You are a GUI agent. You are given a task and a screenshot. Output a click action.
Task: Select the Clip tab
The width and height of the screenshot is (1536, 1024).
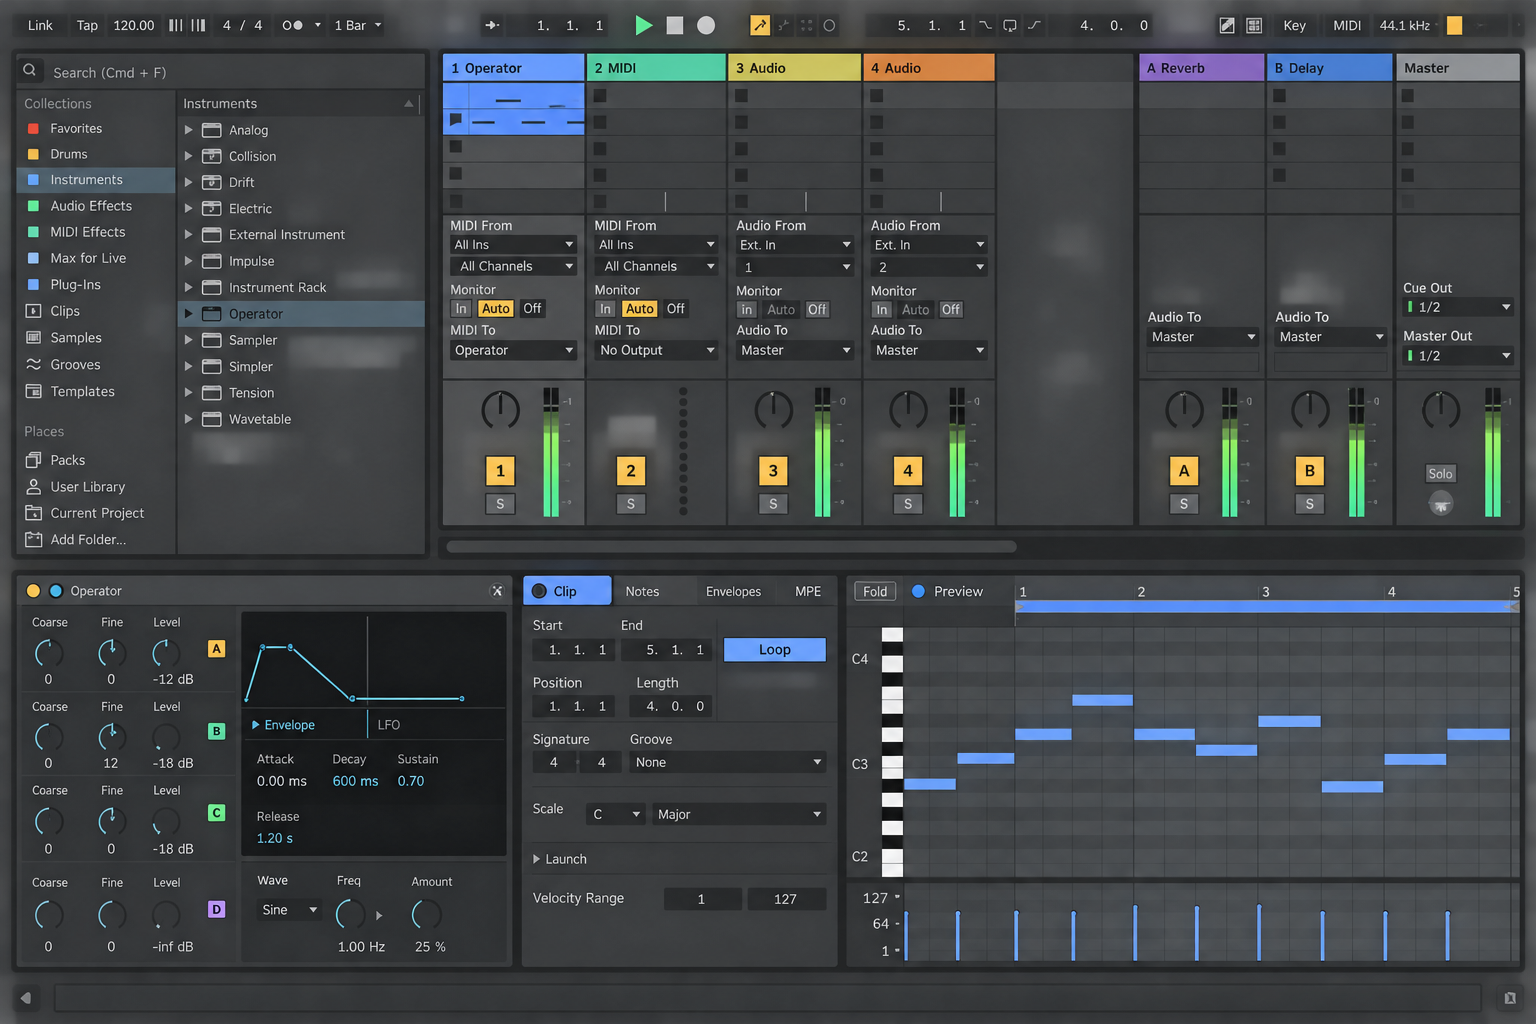567,591
